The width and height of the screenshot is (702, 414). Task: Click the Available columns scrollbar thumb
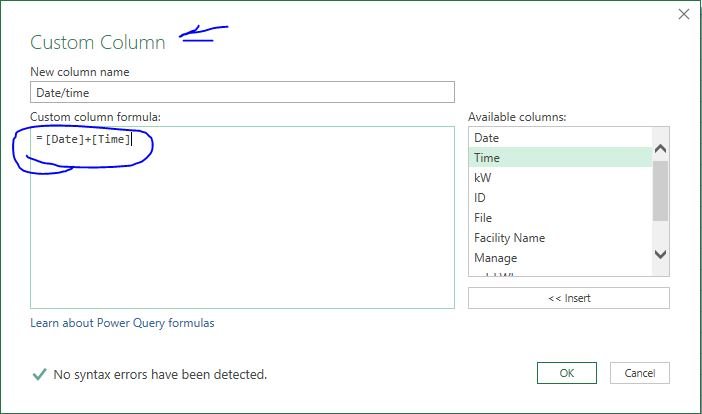(660, 190)
